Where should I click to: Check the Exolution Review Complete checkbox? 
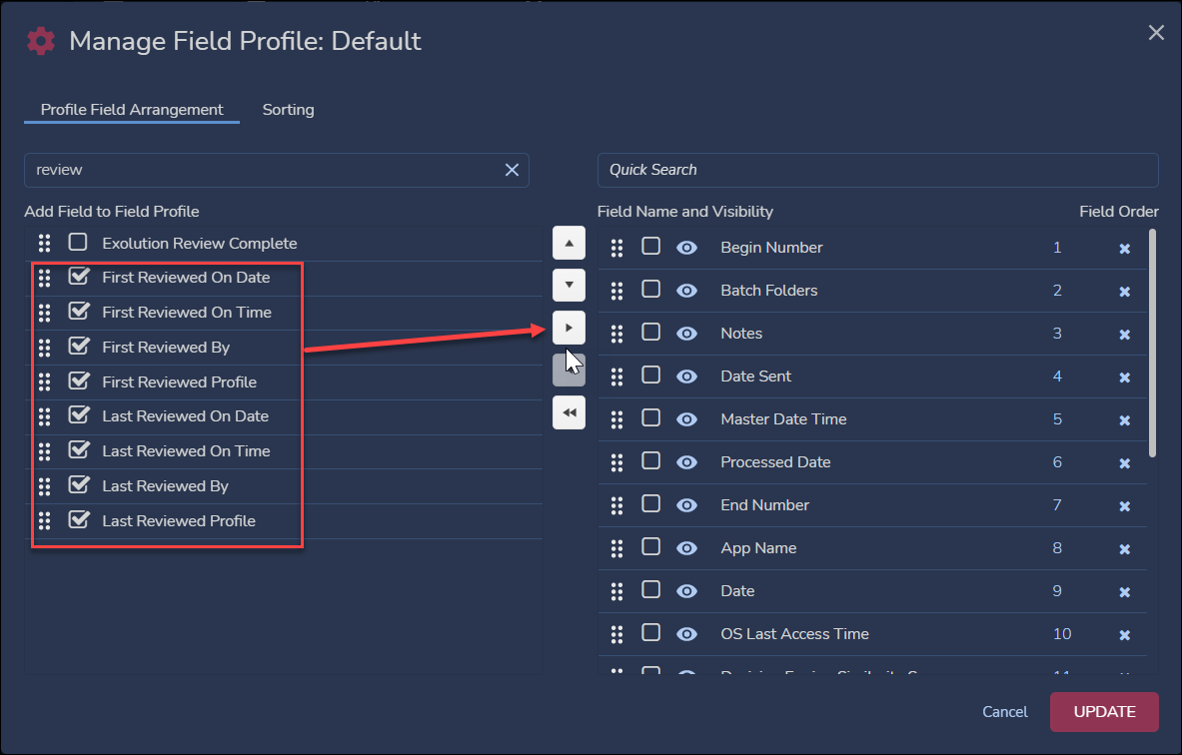[78, 243]
